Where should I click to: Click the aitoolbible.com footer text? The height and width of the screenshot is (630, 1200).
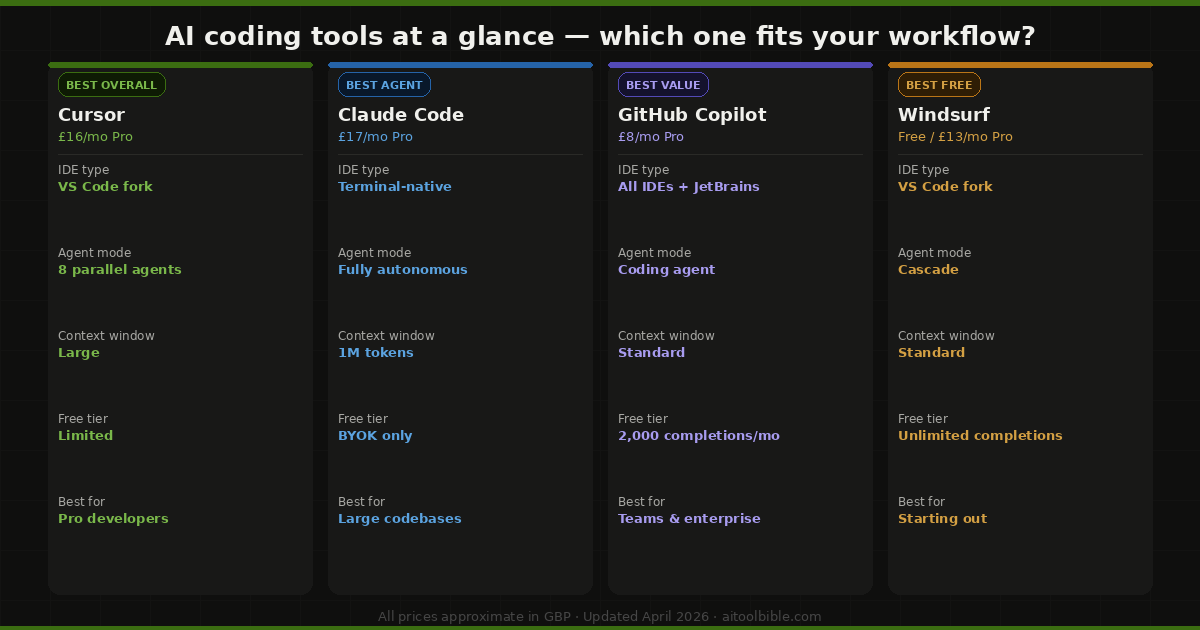coord(771,617)
